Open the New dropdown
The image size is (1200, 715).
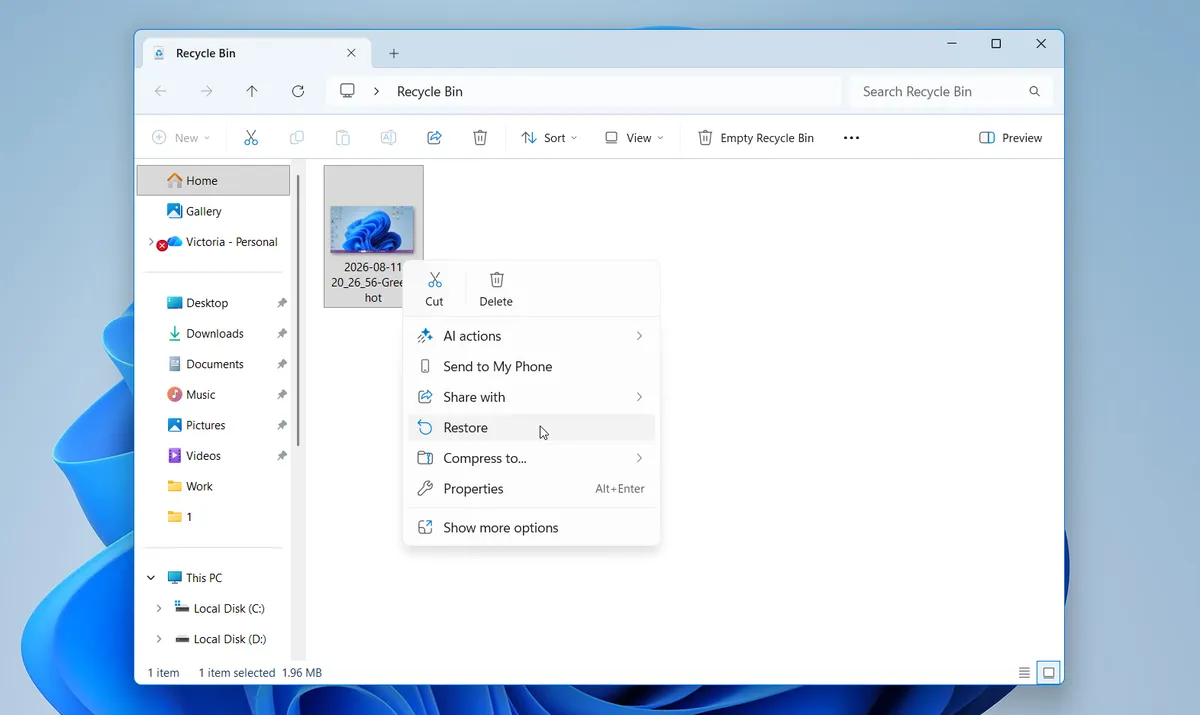coord(181,138)
